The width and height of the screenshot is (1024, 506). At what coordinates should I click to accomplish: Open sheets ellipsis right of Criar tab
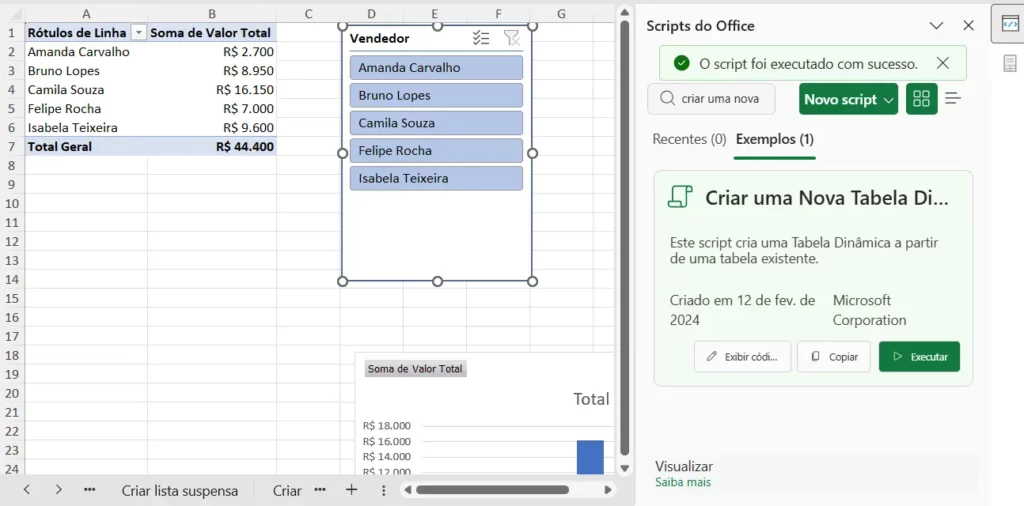click(319, 490)
